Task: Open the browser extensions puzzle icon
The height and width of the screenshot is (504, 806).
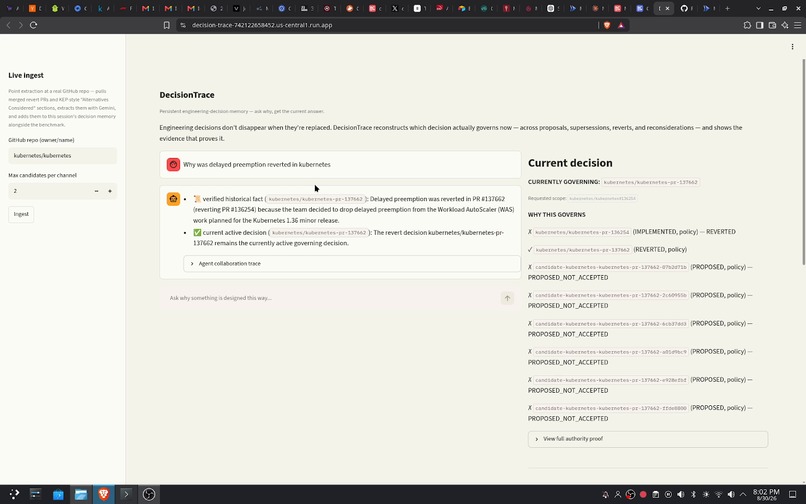Action: 747,25
